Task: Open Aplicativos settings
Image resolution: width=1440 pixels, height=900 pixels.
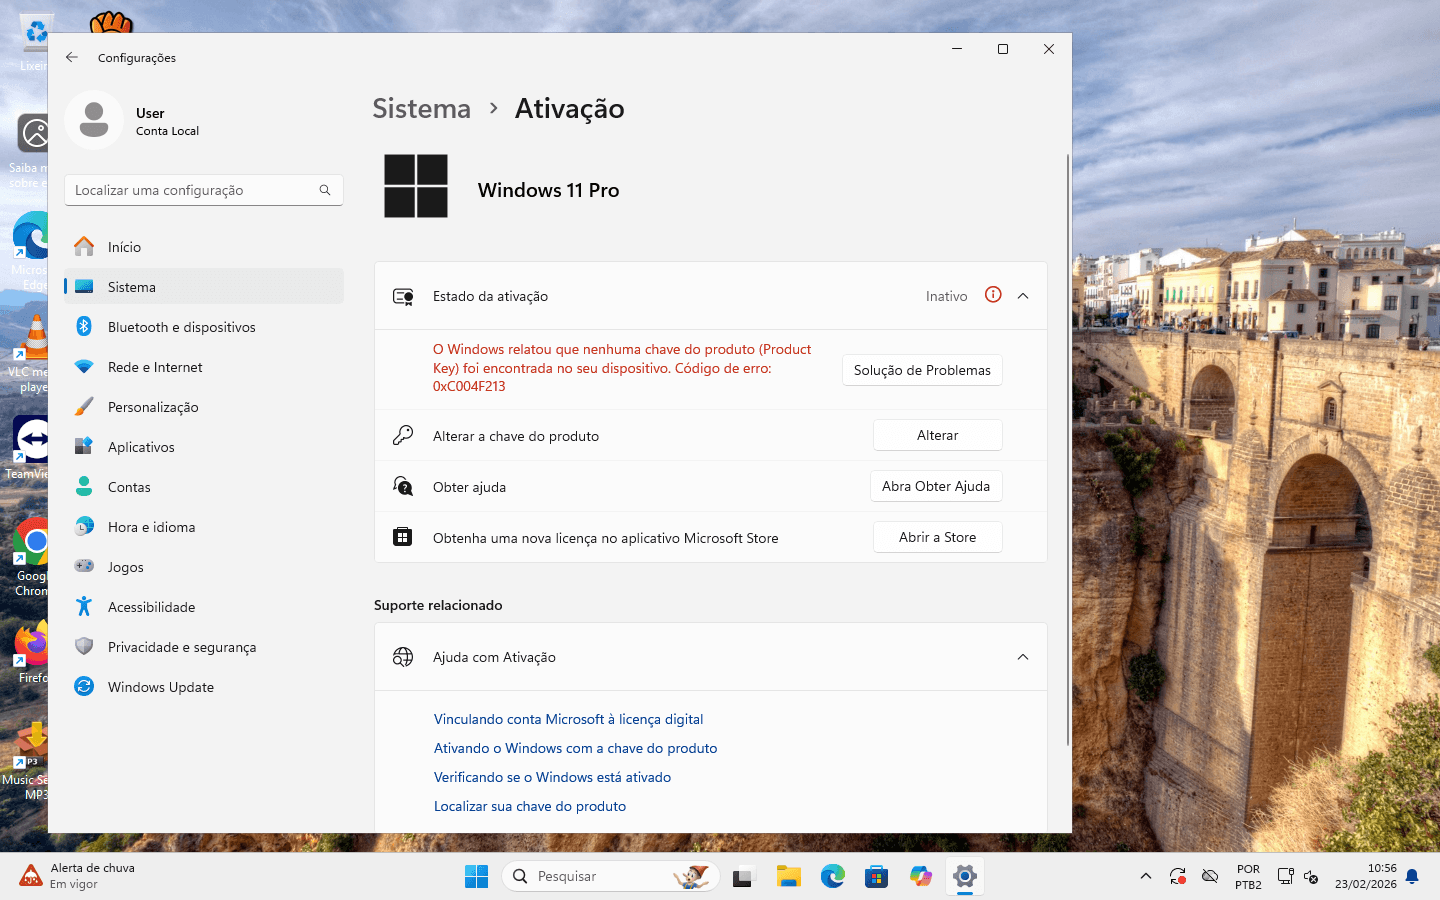Action: point(204,447)
